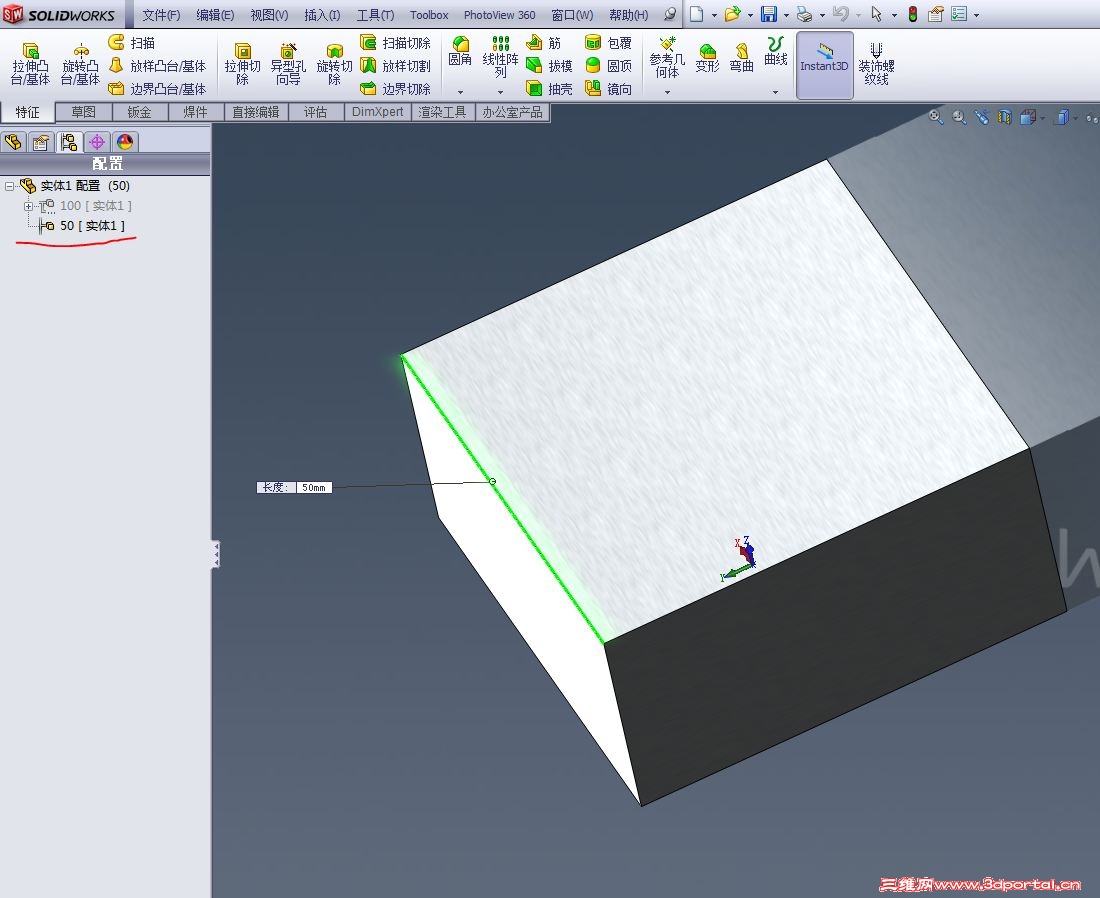Open the PropertyManager panel tab

tap(41, 142)
